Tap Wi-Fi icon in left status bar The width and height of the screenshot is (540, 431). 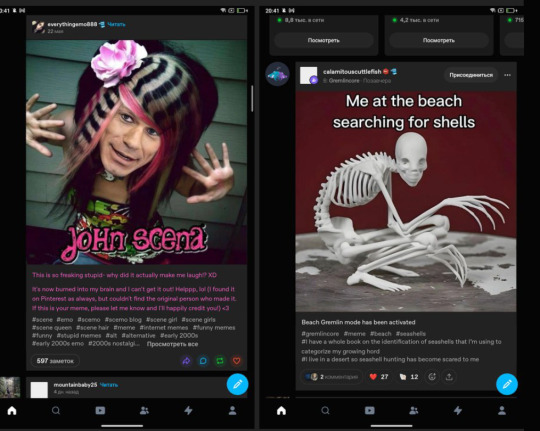(x=223, y=11)
